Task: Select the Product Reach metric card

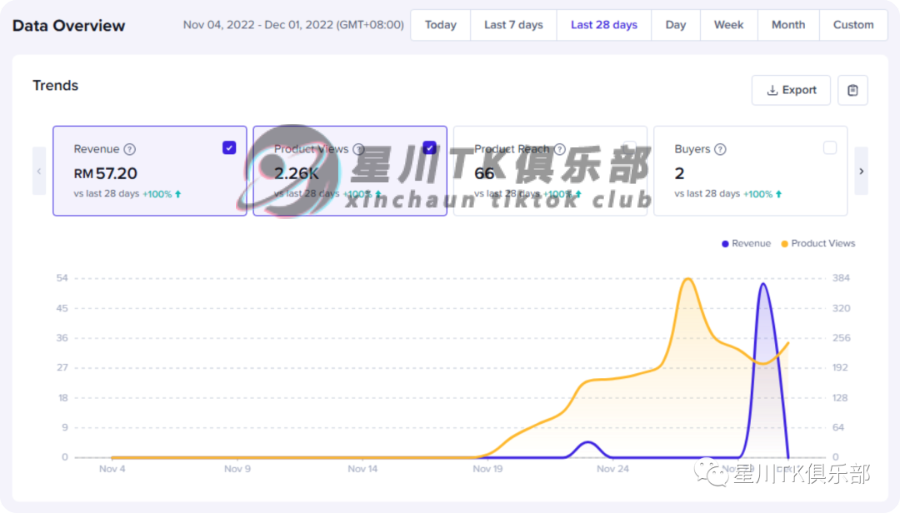Action: [550, 171]
